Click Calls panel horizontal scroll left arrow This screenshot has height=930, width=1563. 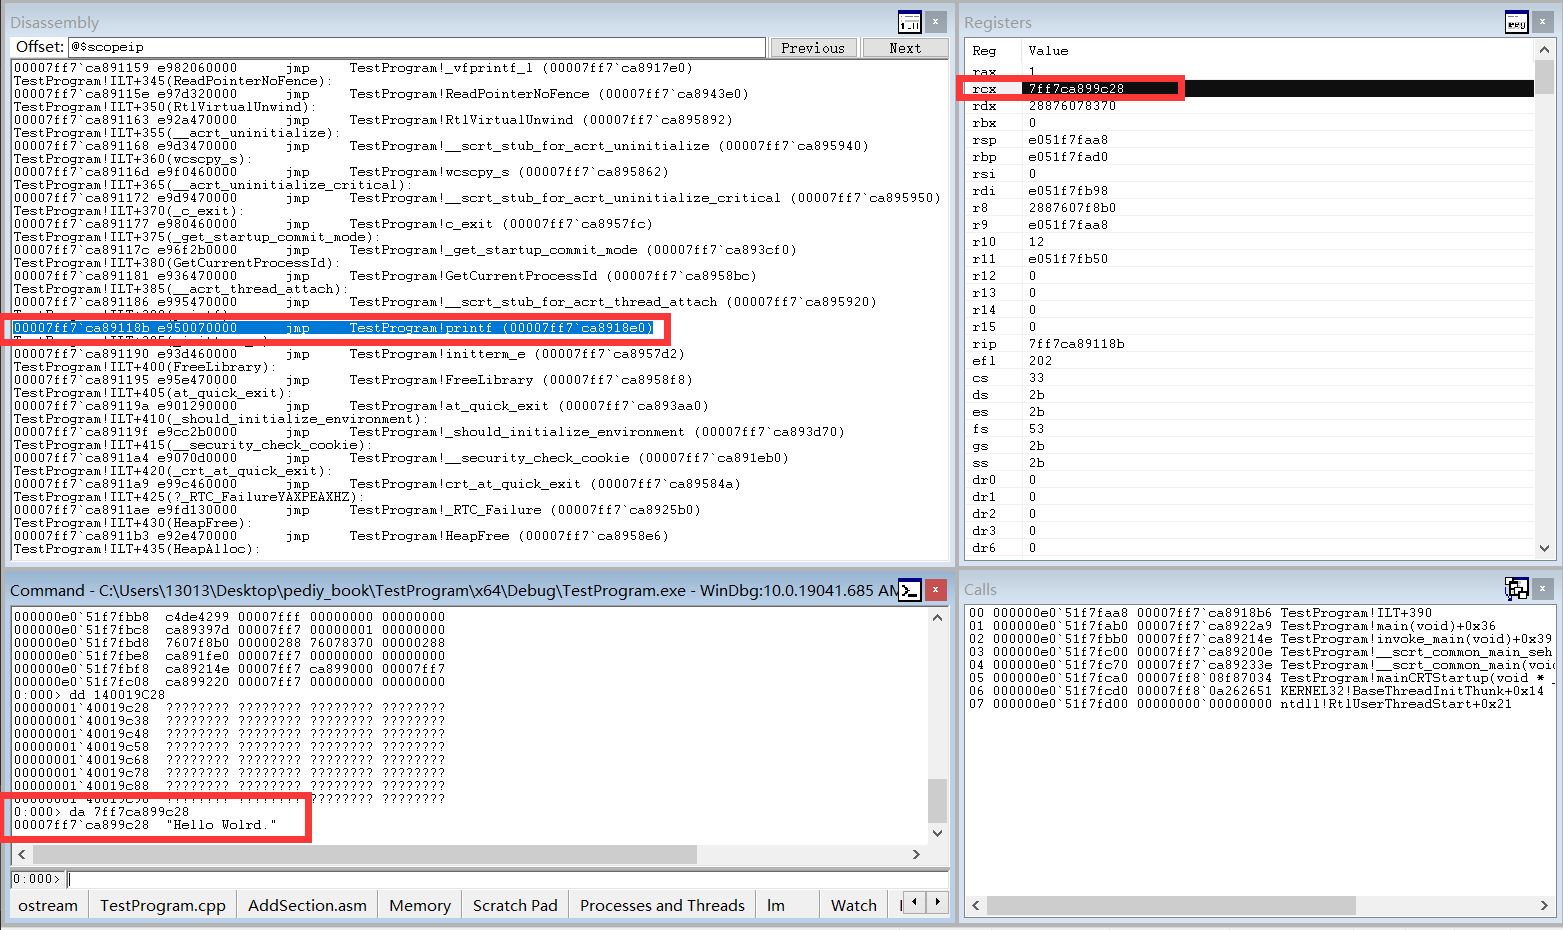976,905
